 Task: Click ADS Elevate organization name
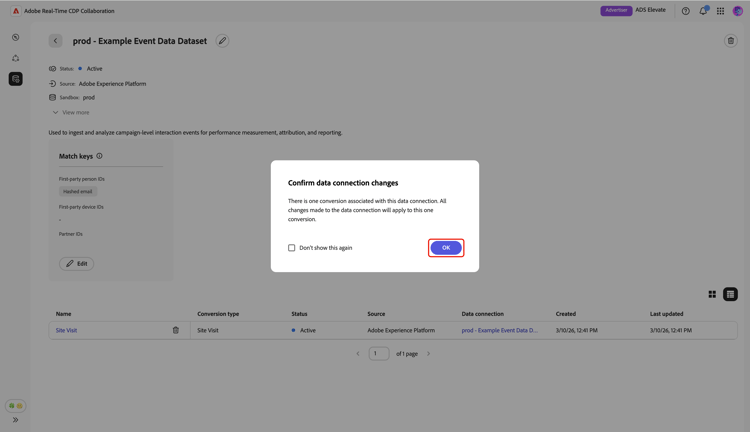point(650,10)
